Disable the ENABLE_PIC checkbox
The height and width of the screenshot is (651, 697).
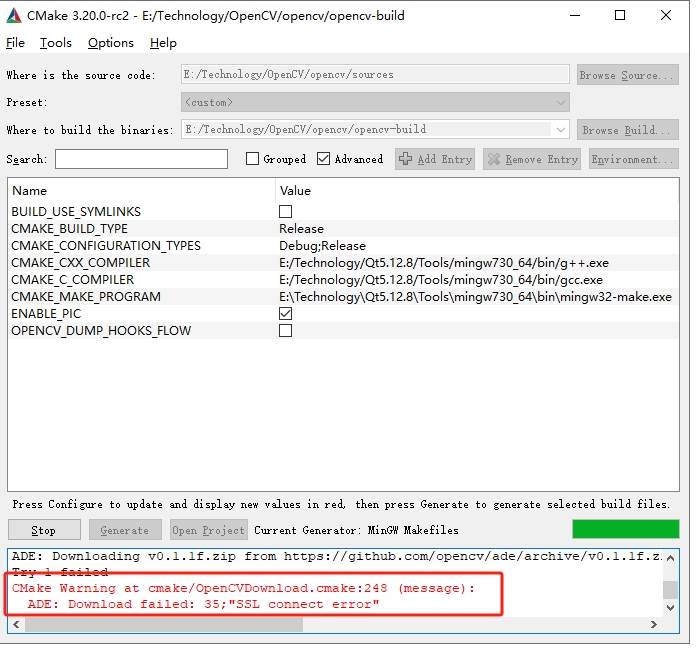coord(285,314)
